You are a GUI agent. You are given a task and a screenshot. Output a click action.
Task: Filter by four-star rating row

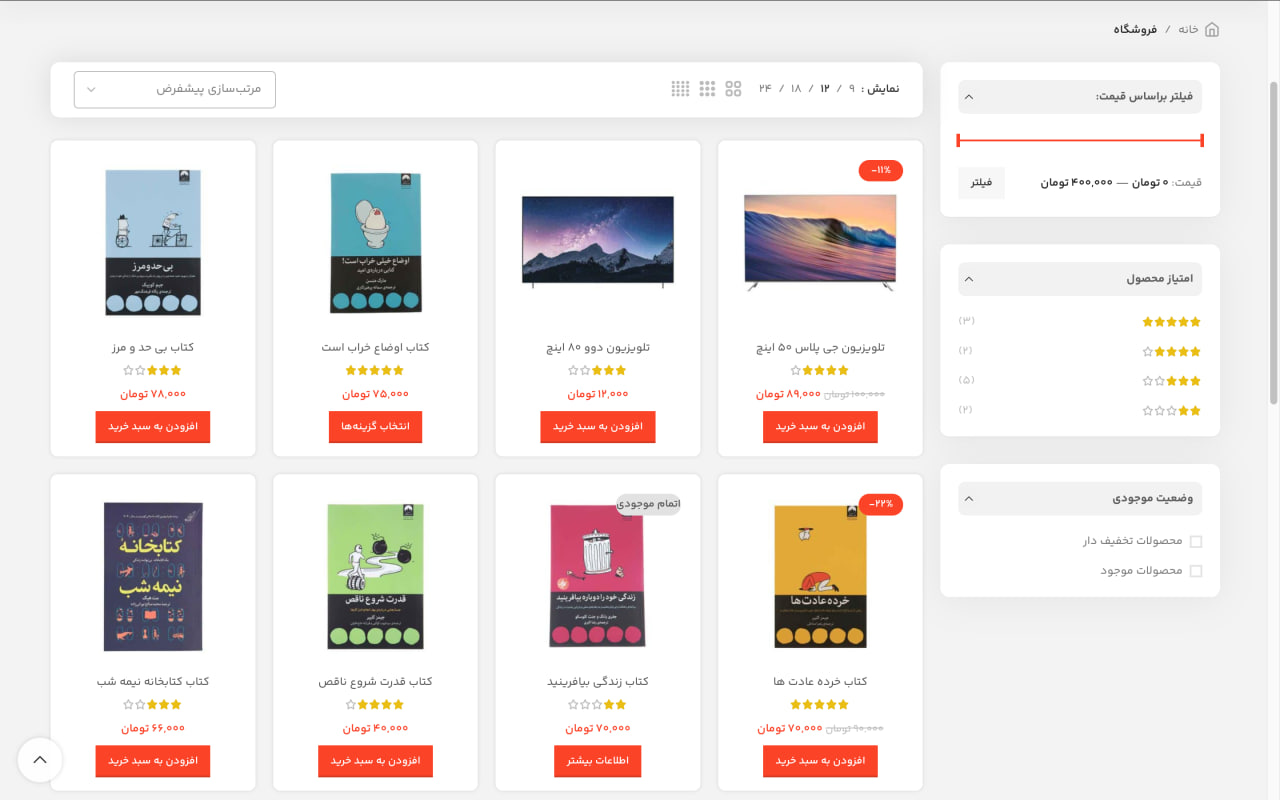click(1171, 352)
